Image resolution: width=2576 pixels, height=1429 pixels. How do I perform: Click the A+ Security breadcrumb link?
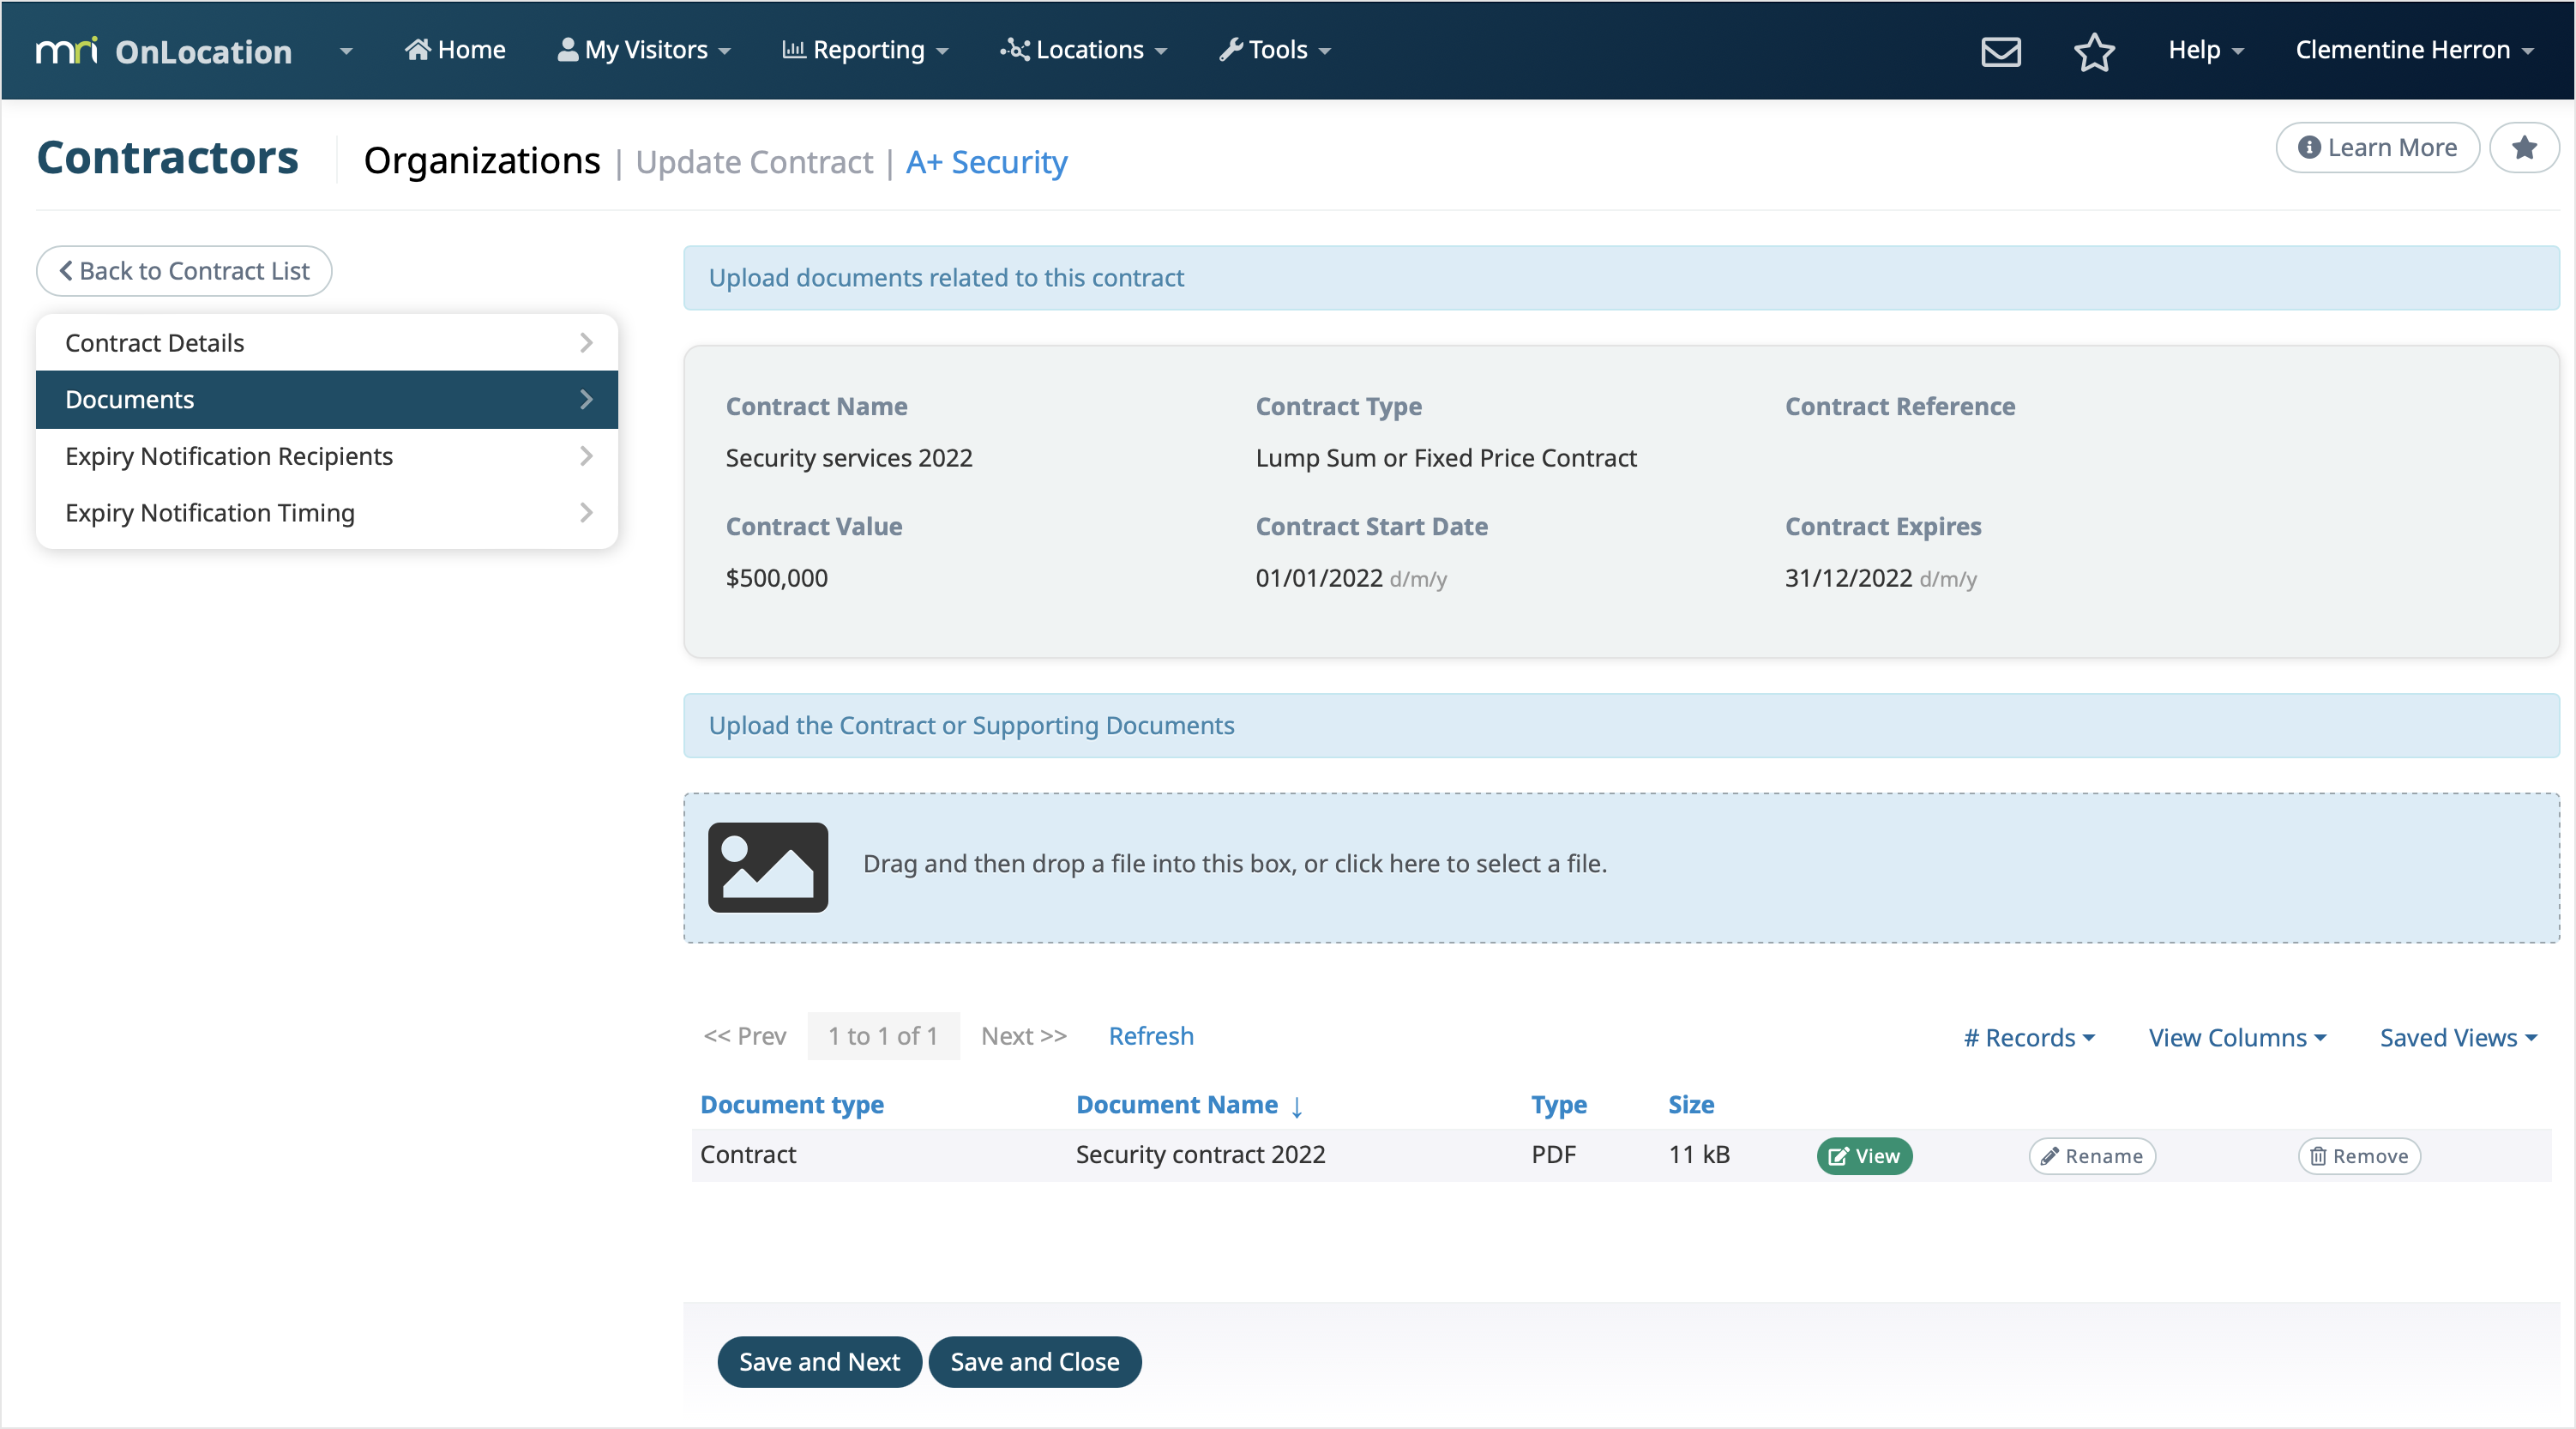click(986, 162)
